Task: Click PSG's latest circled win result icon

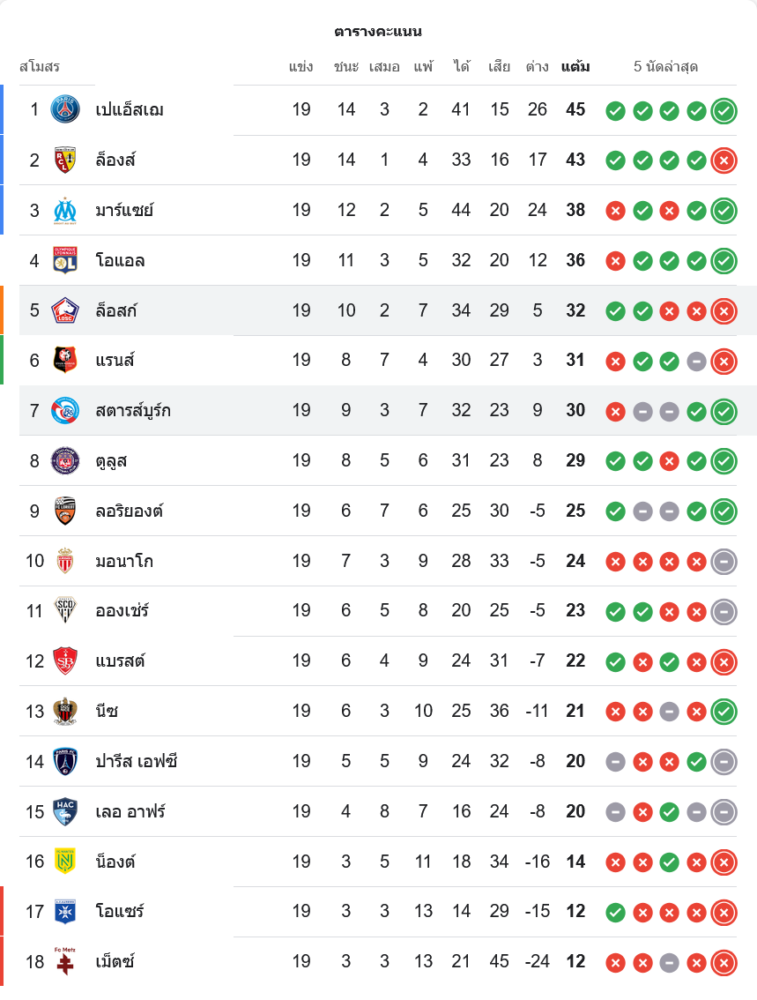Action: point(724,110)
